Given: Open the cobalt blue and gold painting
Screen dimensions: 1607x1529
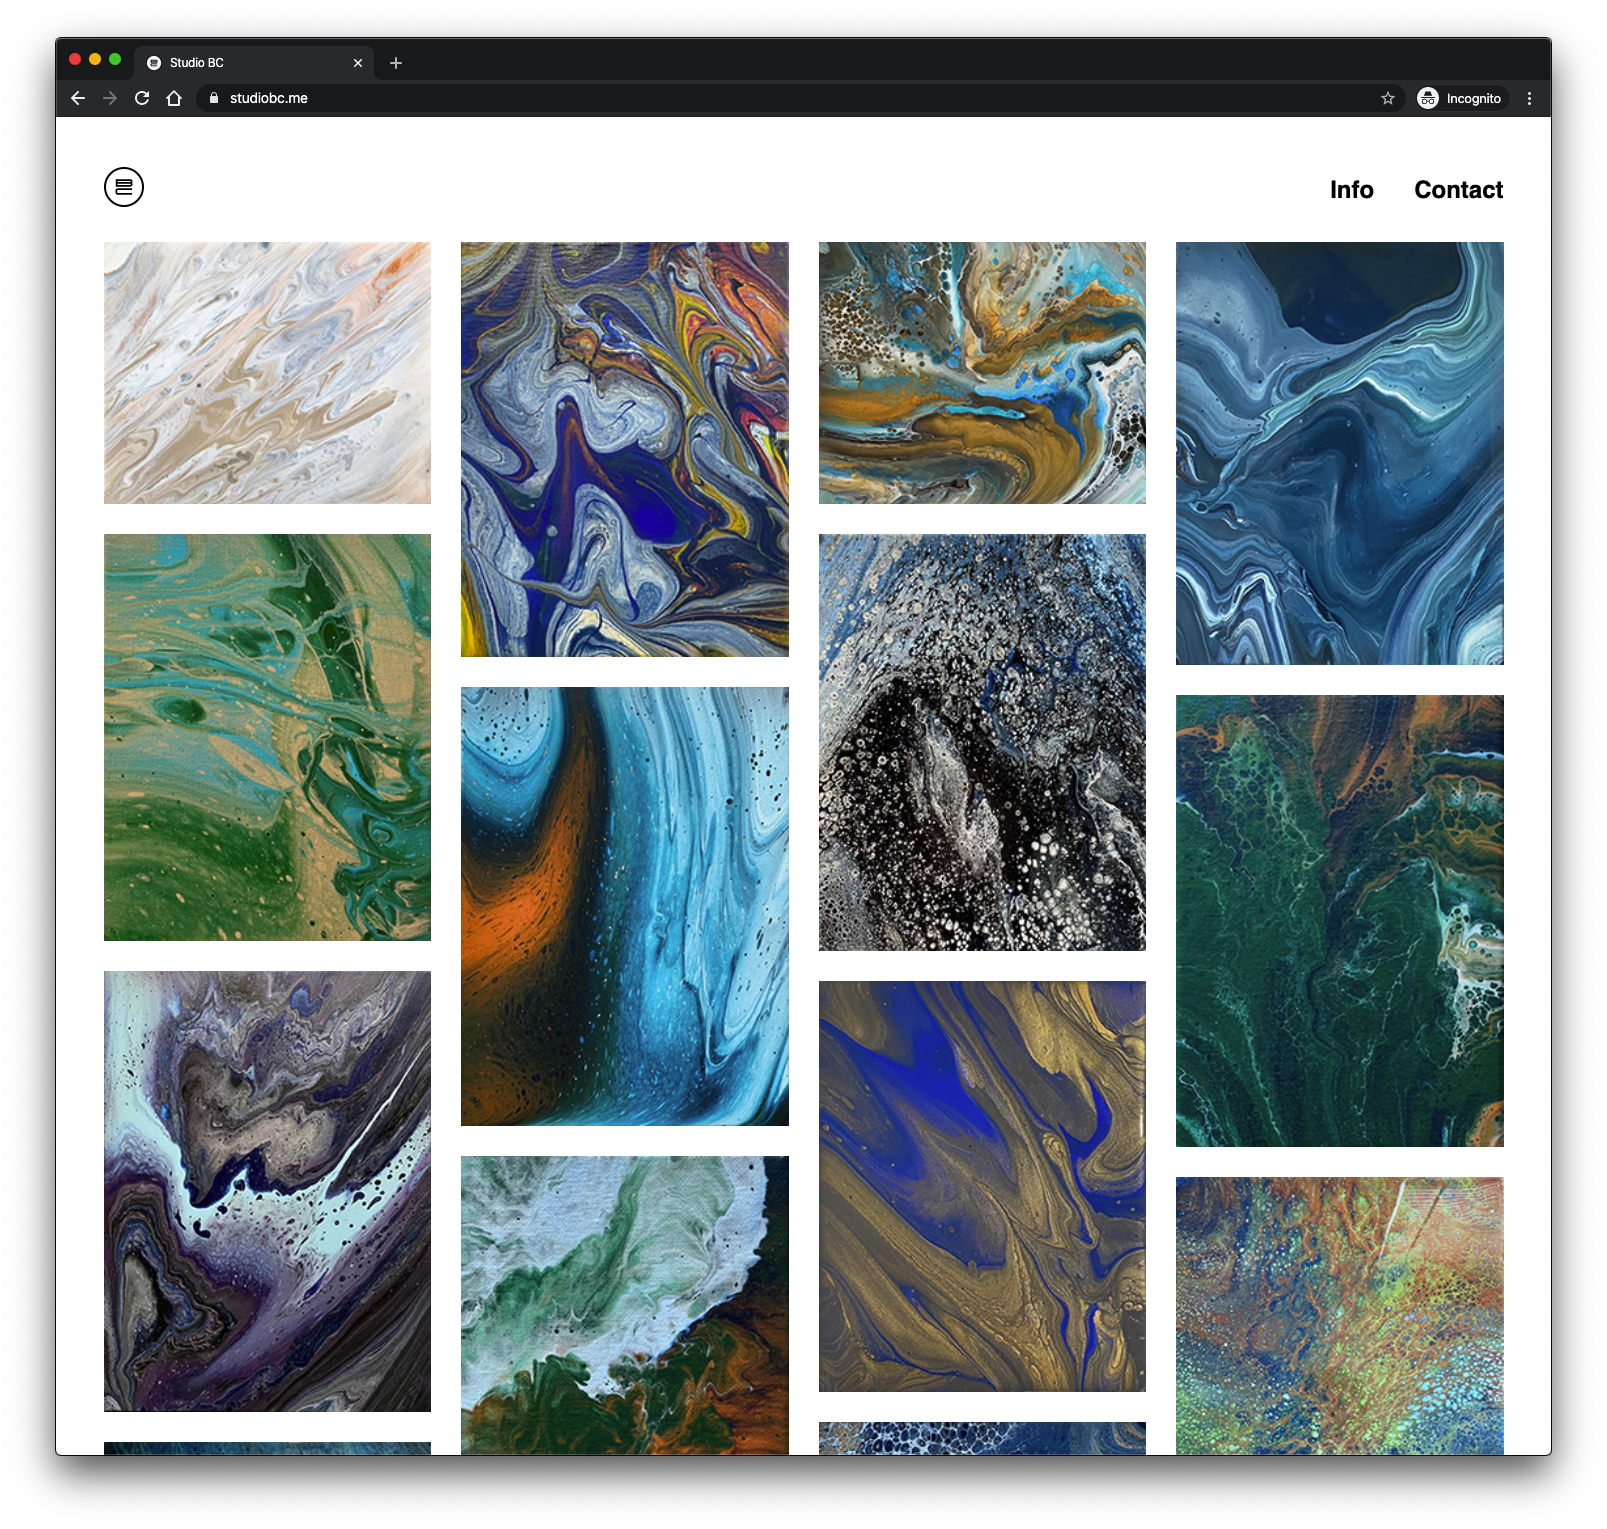Looking at the screenshot, I should (982, 1186).
